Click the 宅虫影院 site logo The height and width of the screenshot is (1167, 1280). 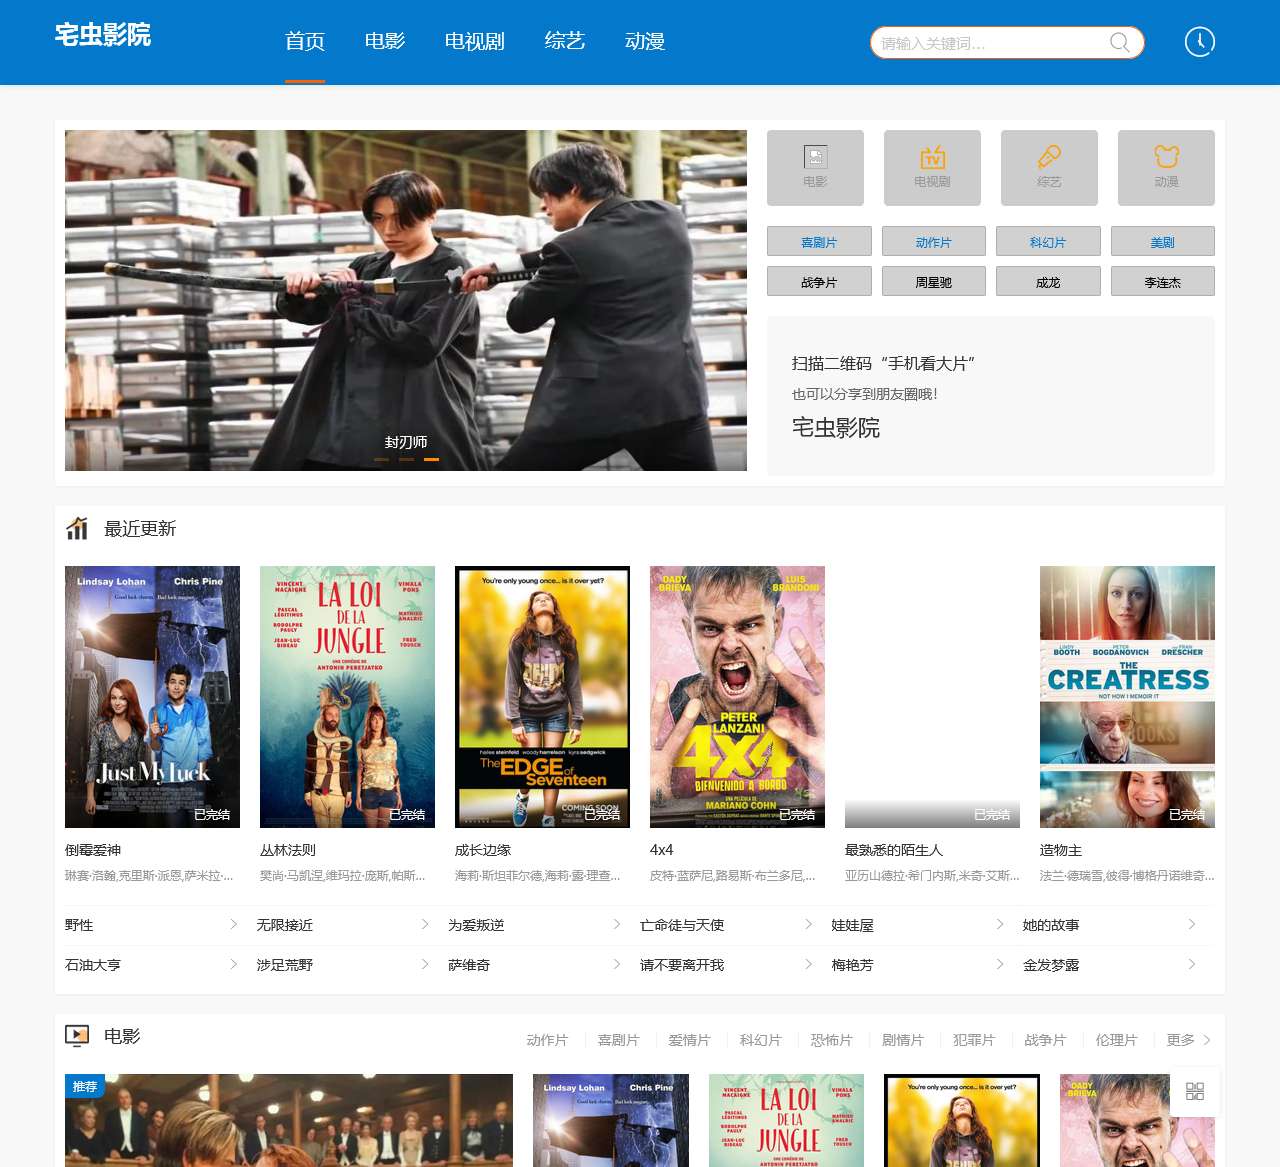pos(103,36)
